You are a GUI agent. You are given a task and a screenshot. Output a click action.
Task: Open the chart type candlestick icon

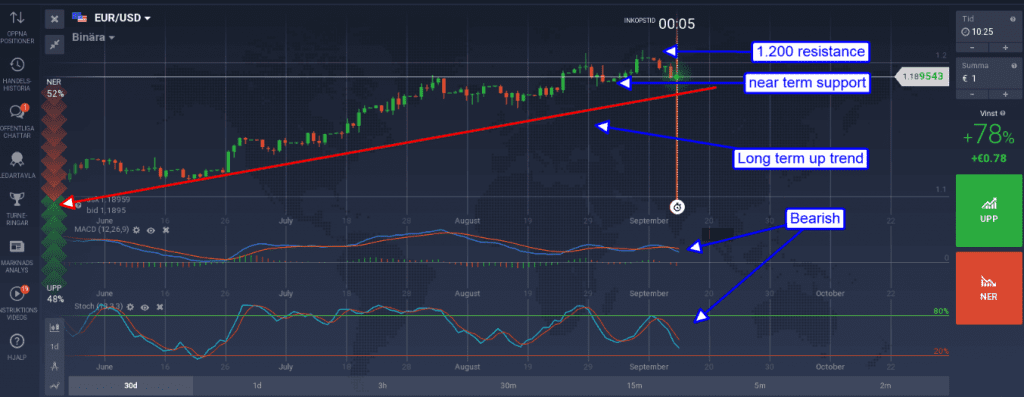click(x=55, y=328)
